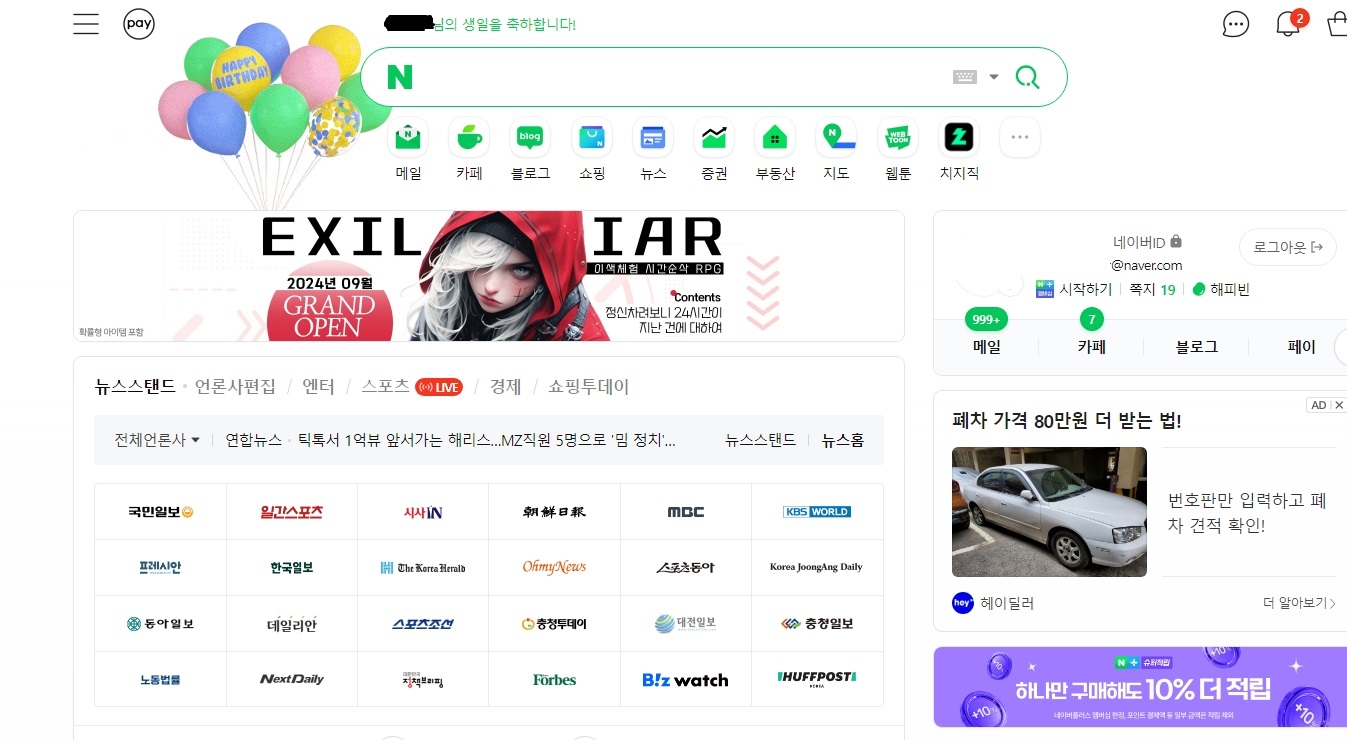Open the purple 10% 더 적립 banner
This screenshot has height=740, width=1347.
pyautogui.click(x=1140, y=687)
